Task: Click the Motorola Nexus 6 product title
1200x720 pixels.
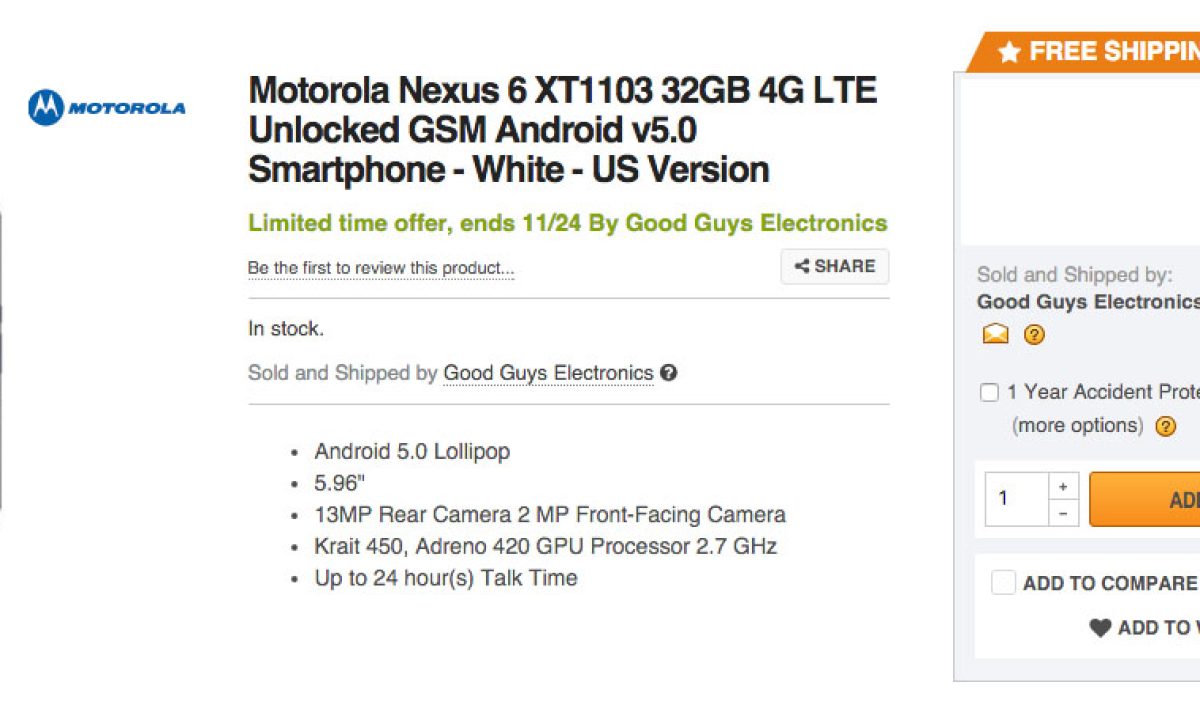Action: pos(562,130)
